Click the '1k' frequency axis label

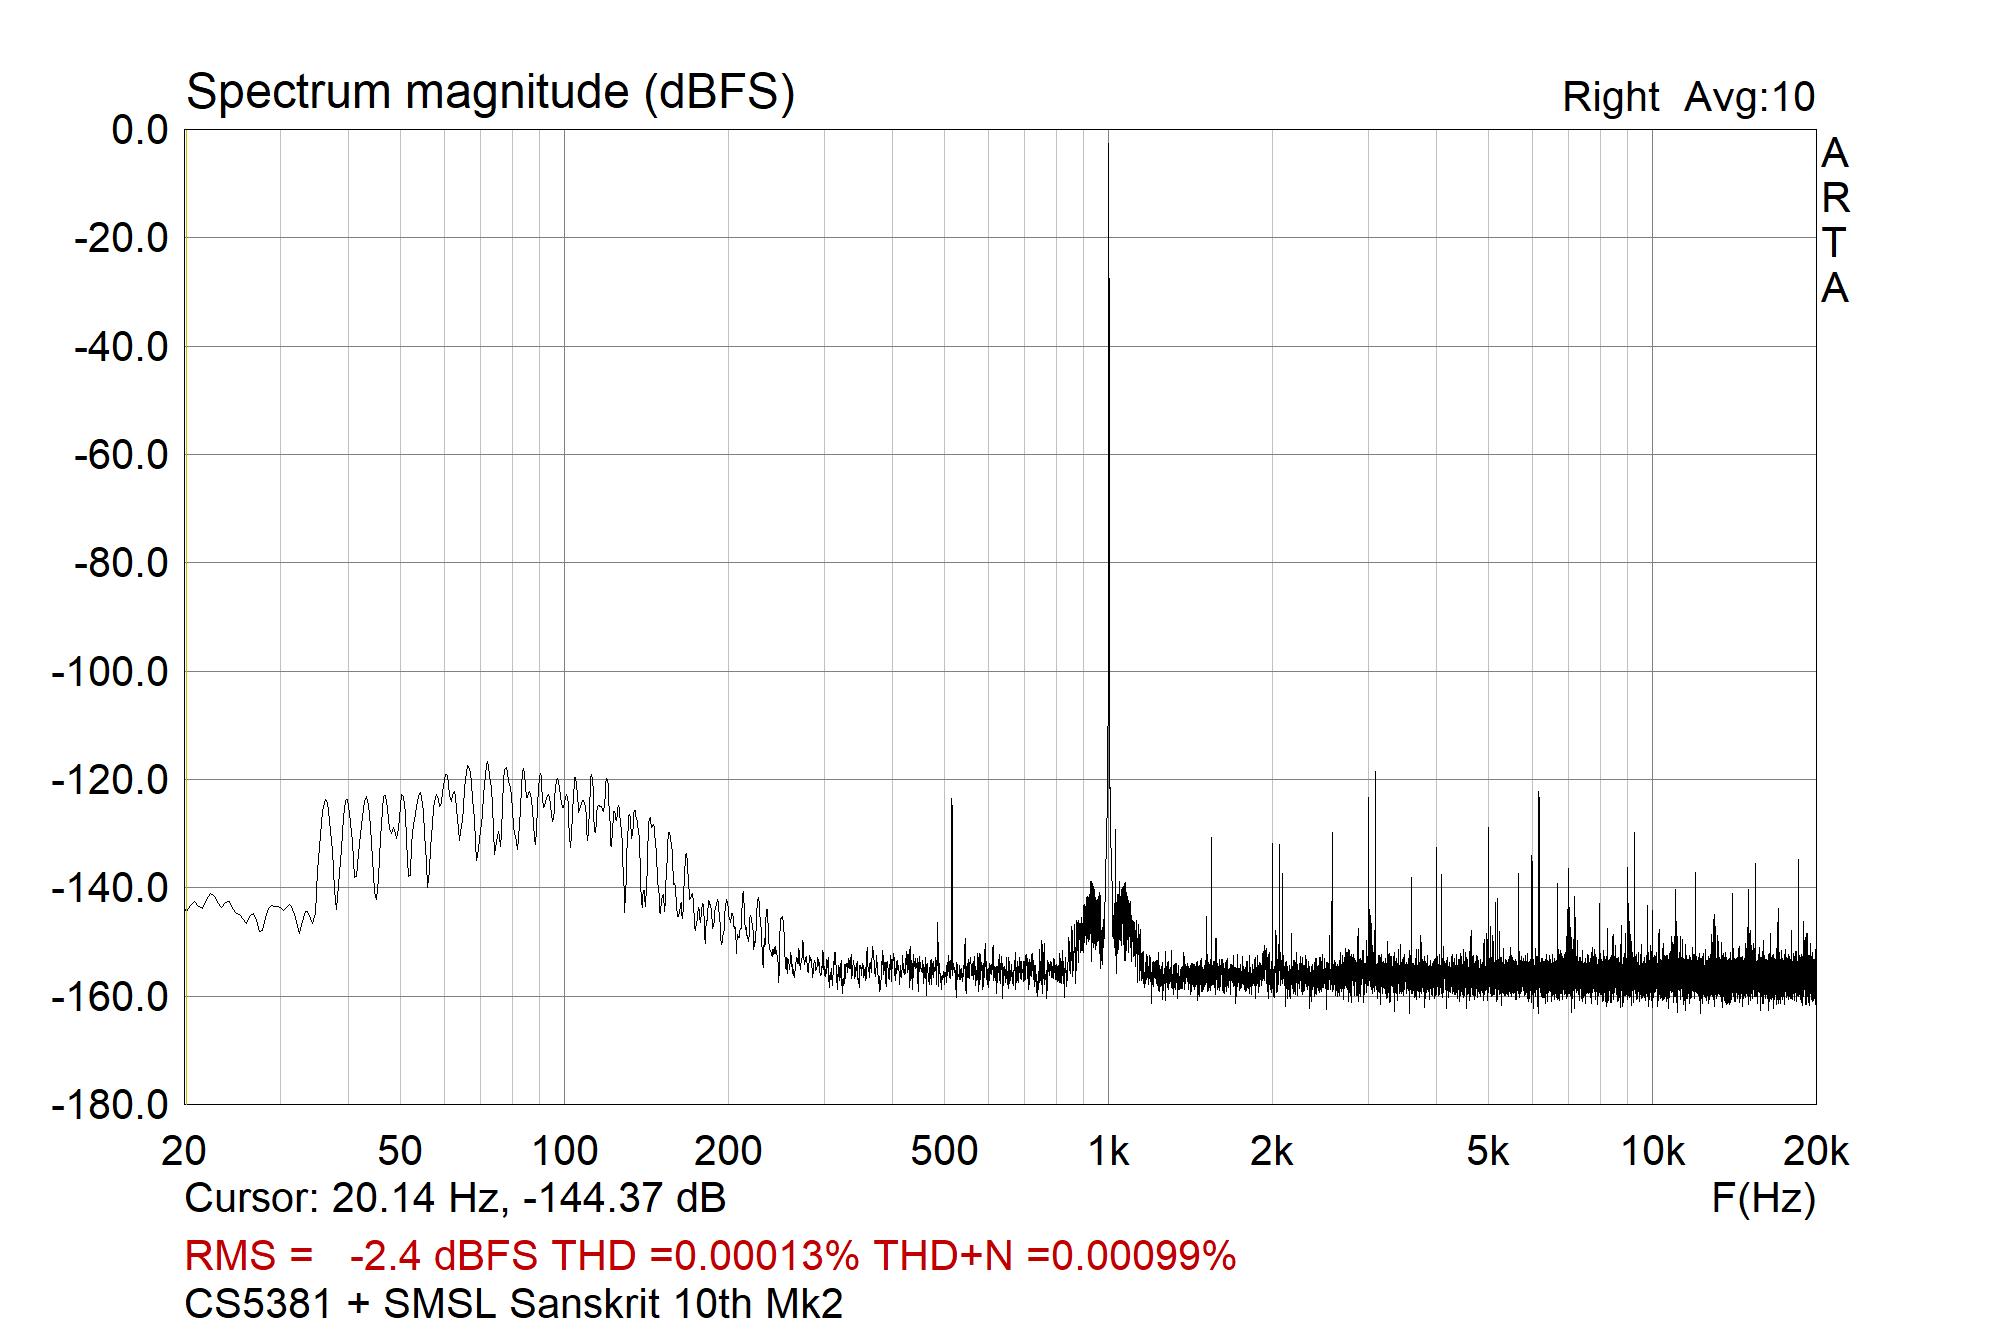pyautogui.click(x=1108, y=1152)
